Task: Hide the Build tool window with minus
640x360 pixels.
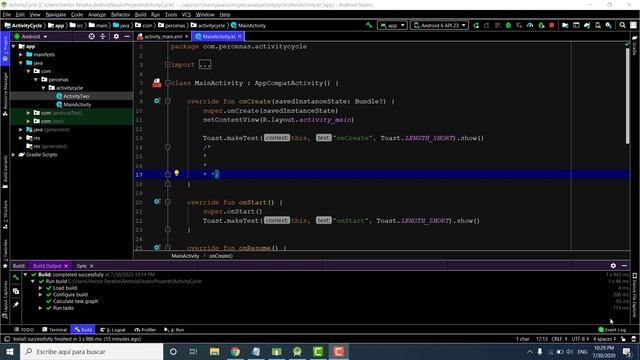Action: point(624,266)
